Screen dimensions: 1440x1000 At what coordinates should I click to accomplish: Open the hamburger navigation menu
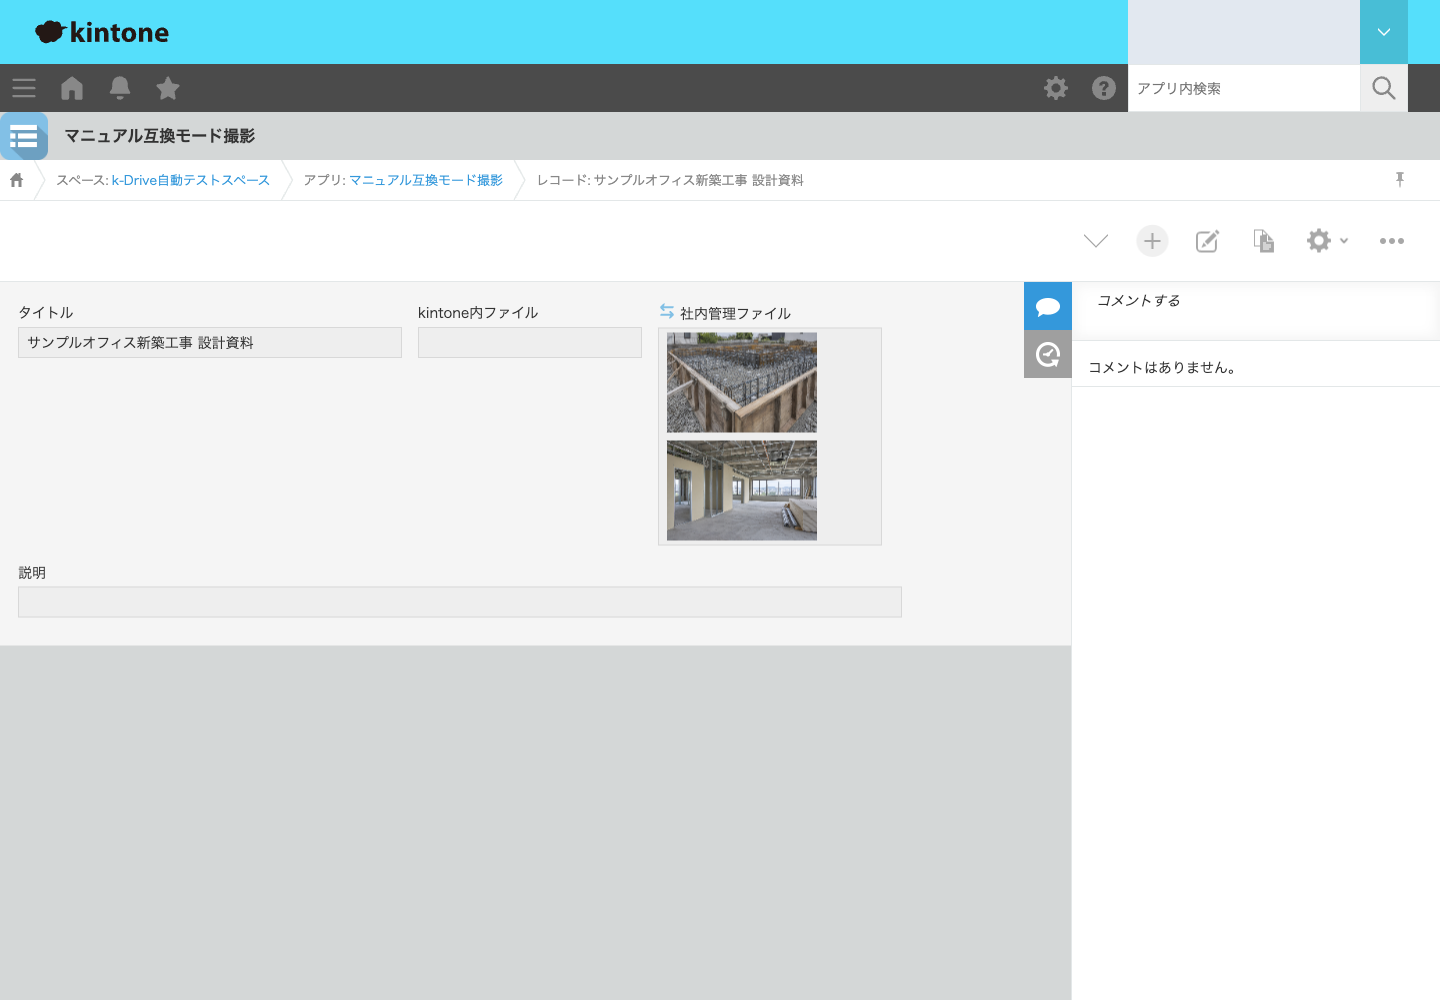pyautogui.click(x=24, y=88)
